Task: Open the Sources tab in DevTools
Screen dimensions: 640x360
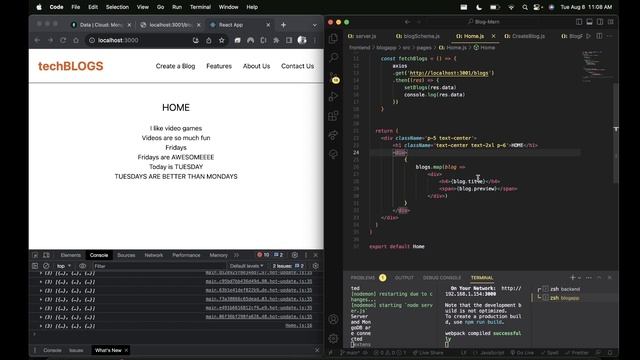Action: click(x=126, y=255)
